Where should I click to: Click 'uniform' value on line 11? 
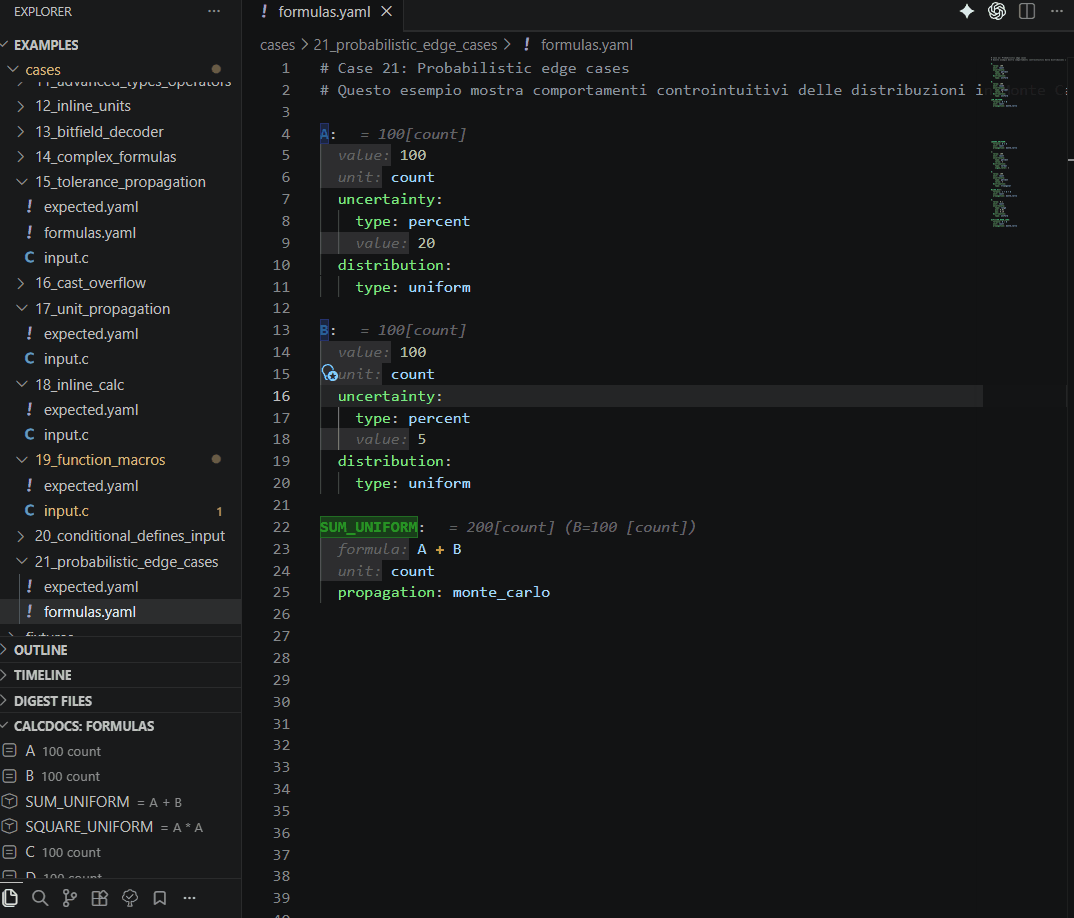(439, 287)
